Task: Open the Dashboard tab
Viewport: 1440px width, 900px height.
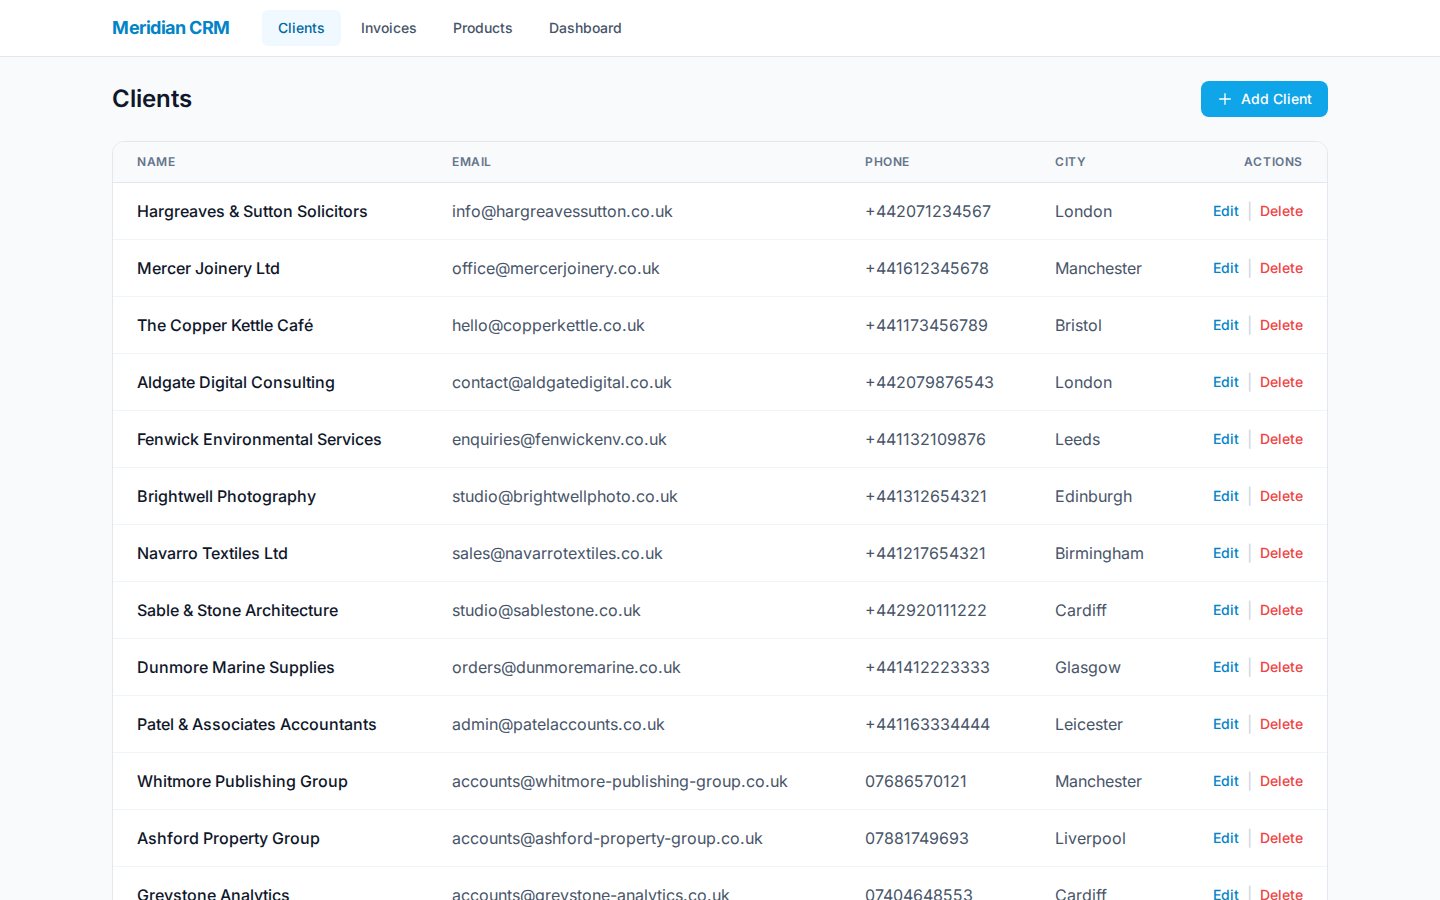Action: (585, 28)
